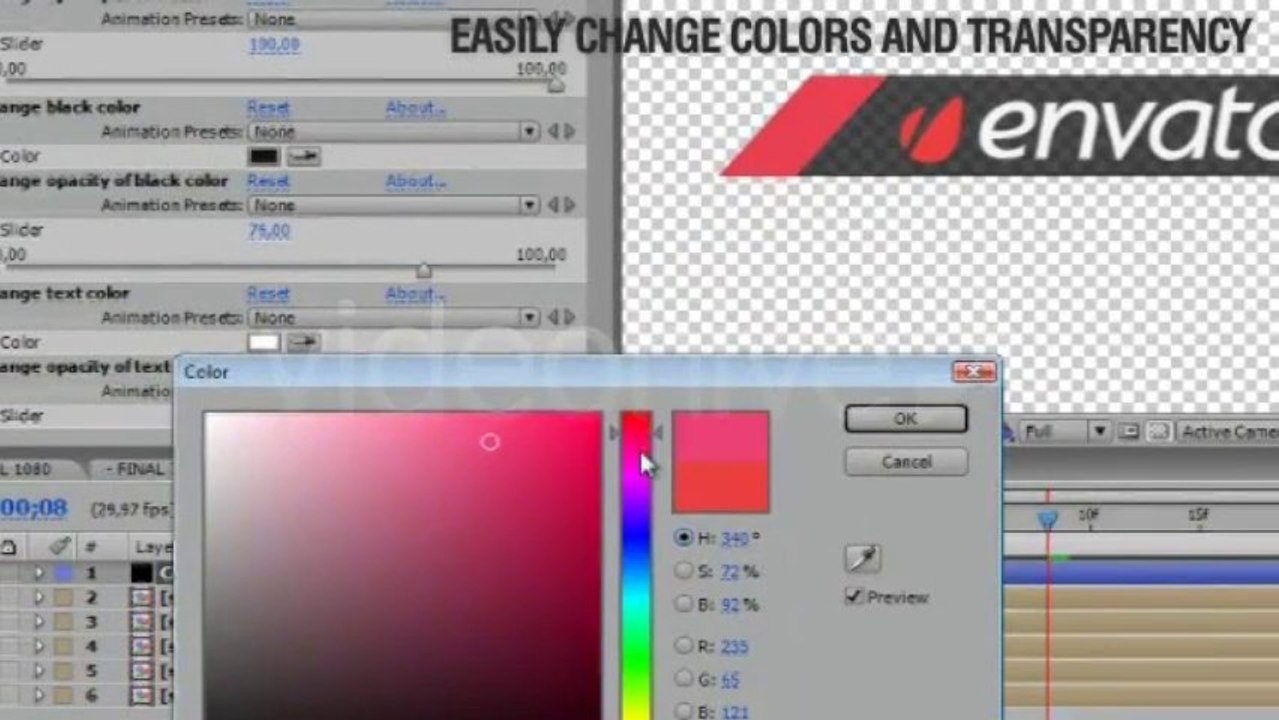Select the G green radio button
This screenshot has width=1279, height=720.
684,679
